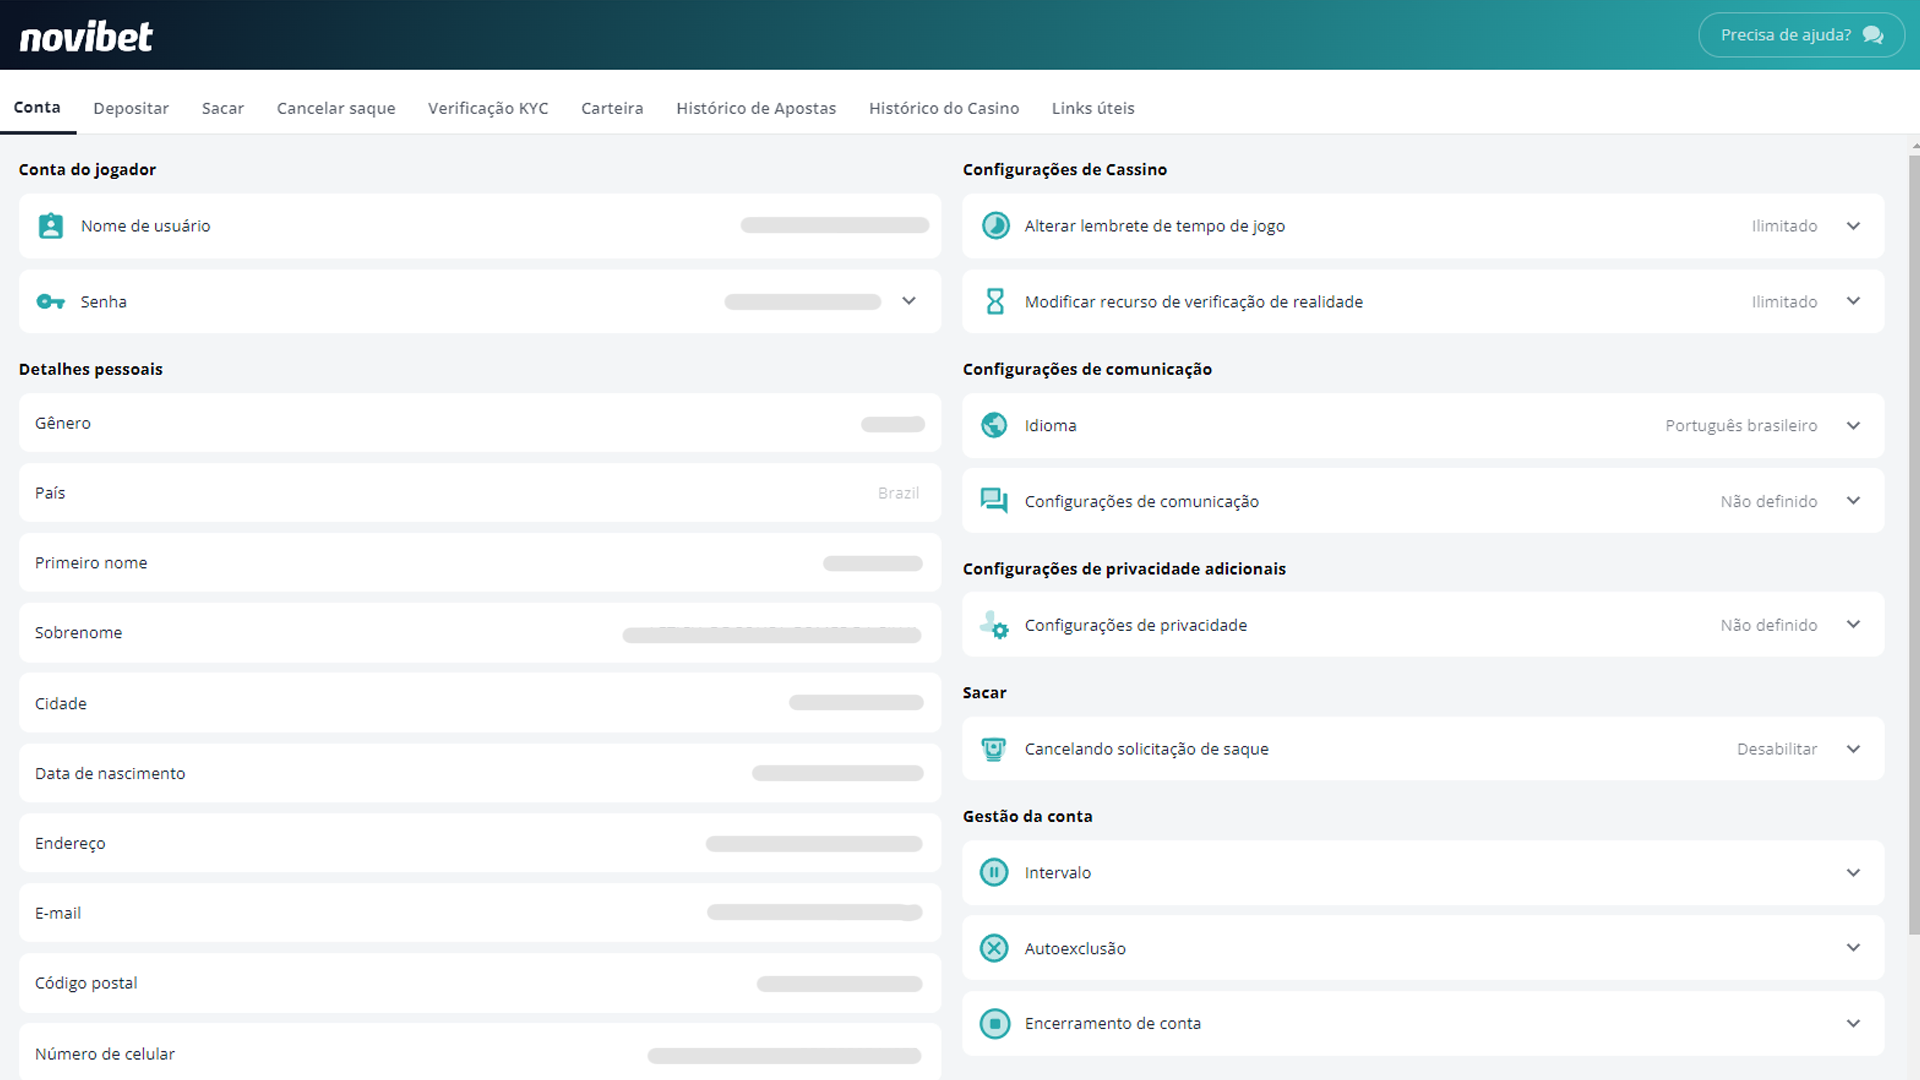Click the Precisa de ajuda? button
1920x1080 pixels.
[1800, 35]
